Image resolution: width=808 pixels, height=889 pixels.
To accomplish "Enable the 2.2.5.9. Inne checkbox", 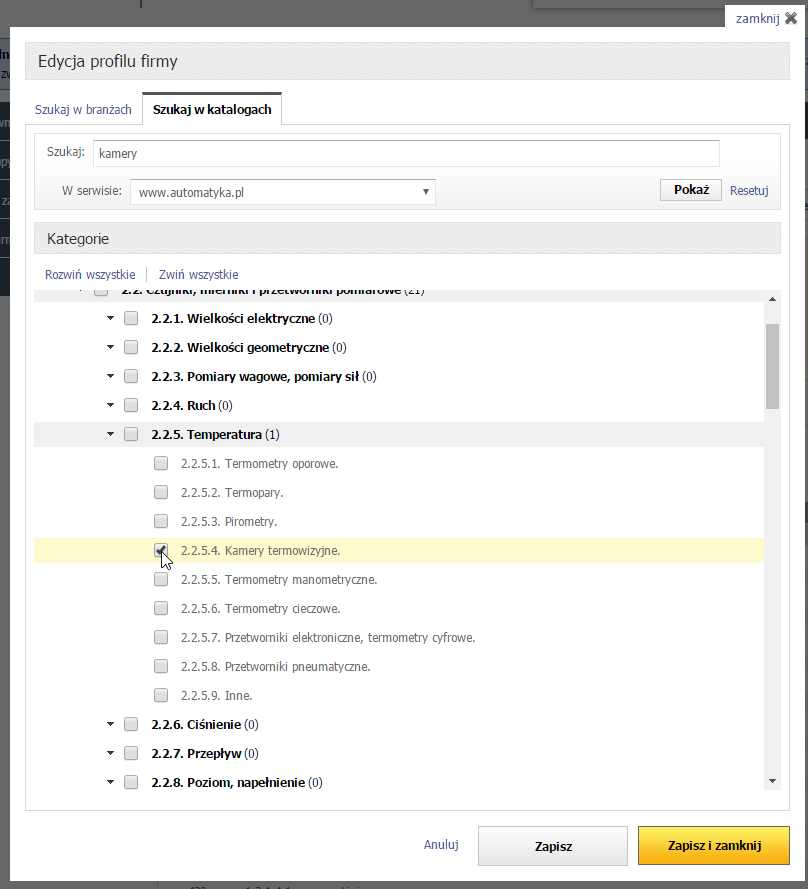I will tap(161, 695).
